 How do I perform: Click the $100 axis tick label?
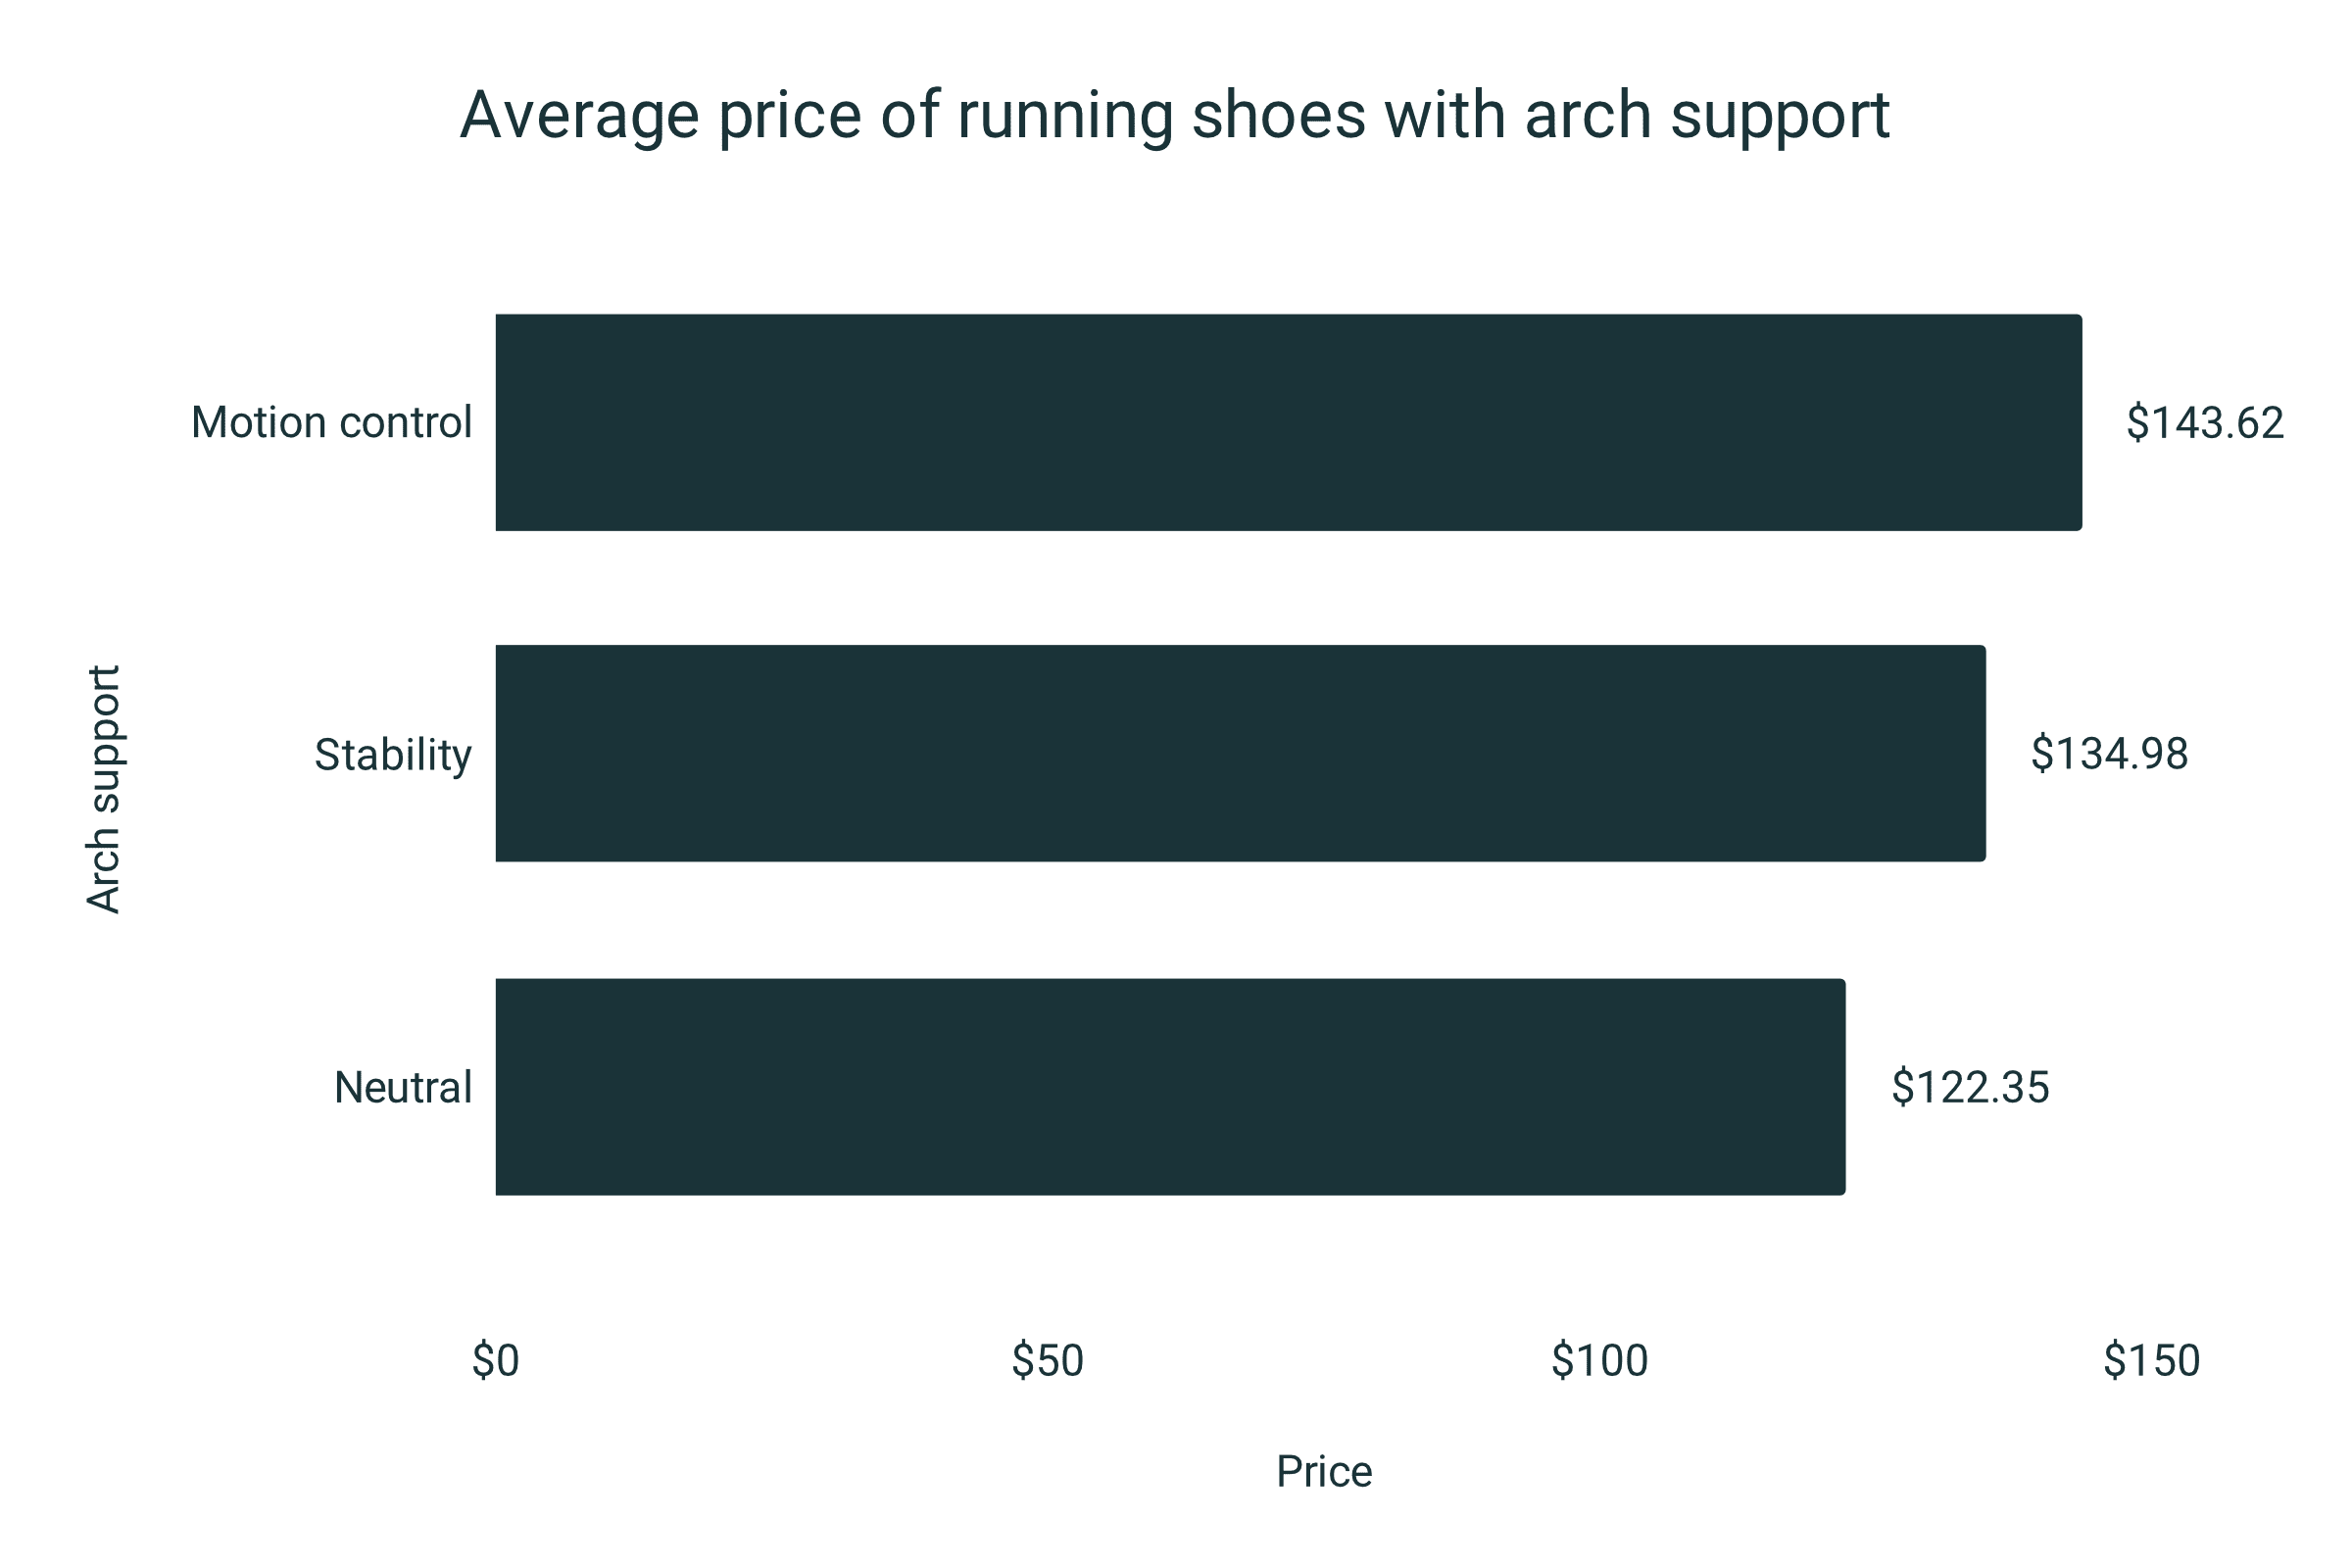pyautogui.click(x=1600, y=1361)
